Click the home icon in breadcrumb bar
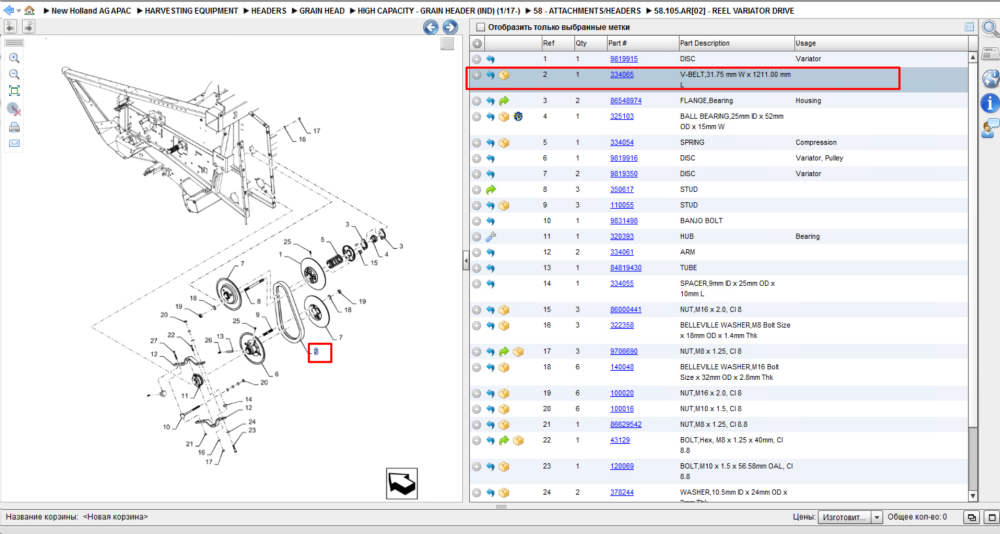1000x534 pixels. click(x=29, y=10)
